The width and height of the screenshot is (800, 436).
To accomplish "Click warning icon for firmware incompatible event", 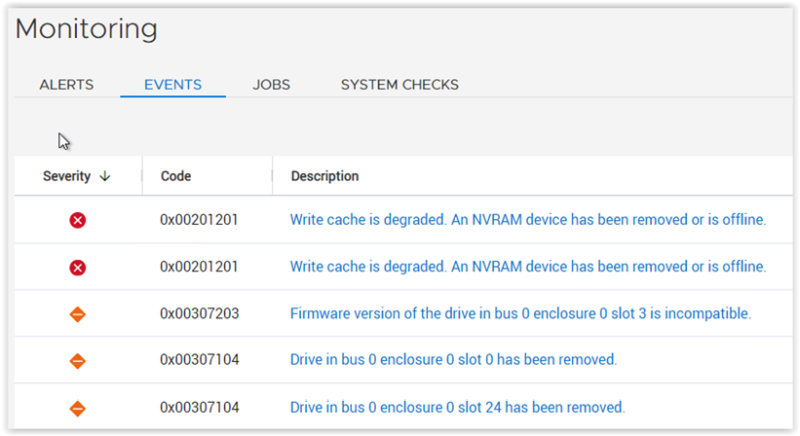I will [78, 314].
